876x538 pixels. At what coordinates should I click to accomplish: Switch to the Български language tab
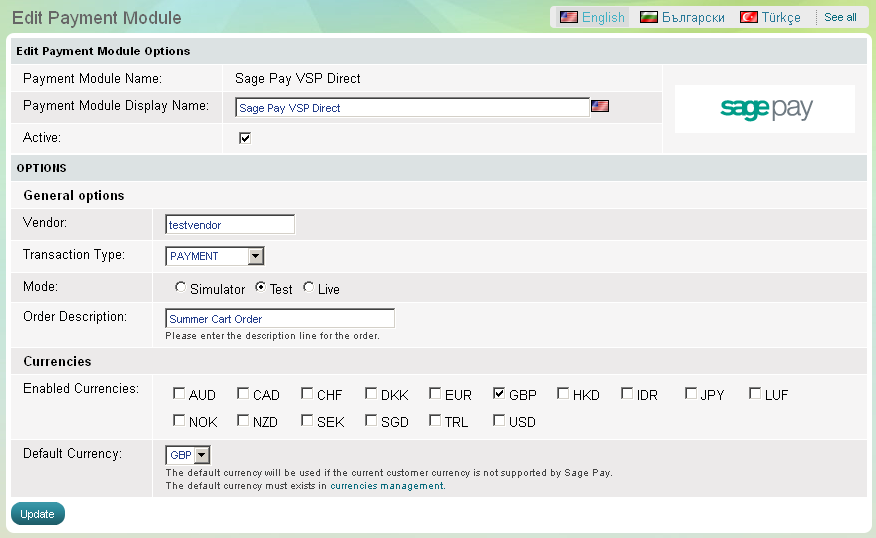tap(692, 17)
